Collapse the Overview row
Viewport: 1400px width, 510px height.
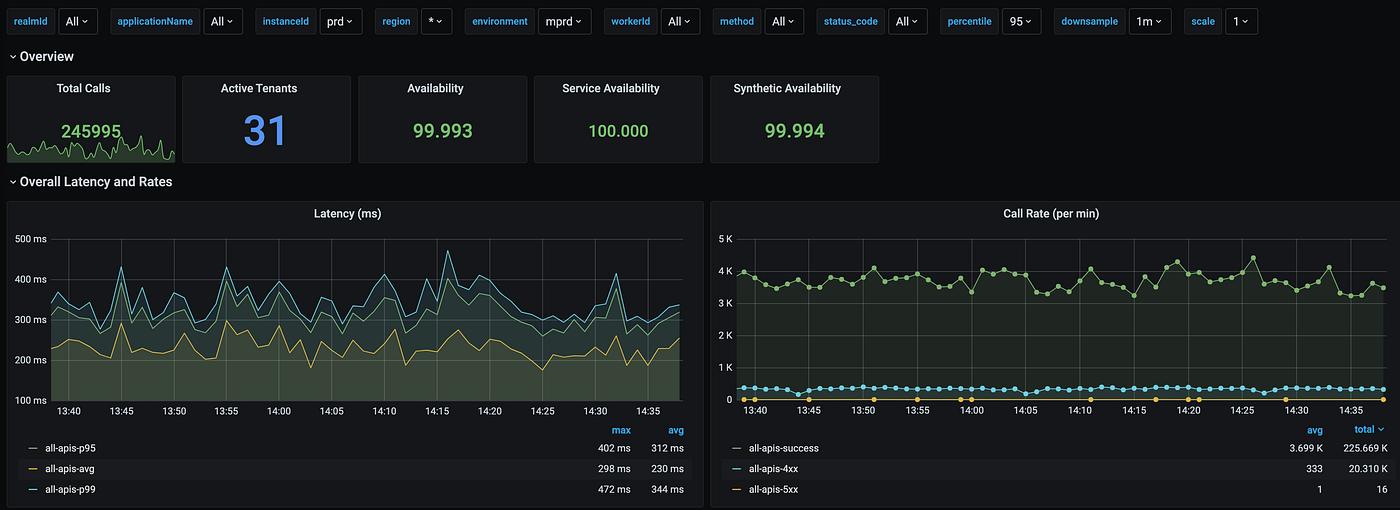point(41,57)
